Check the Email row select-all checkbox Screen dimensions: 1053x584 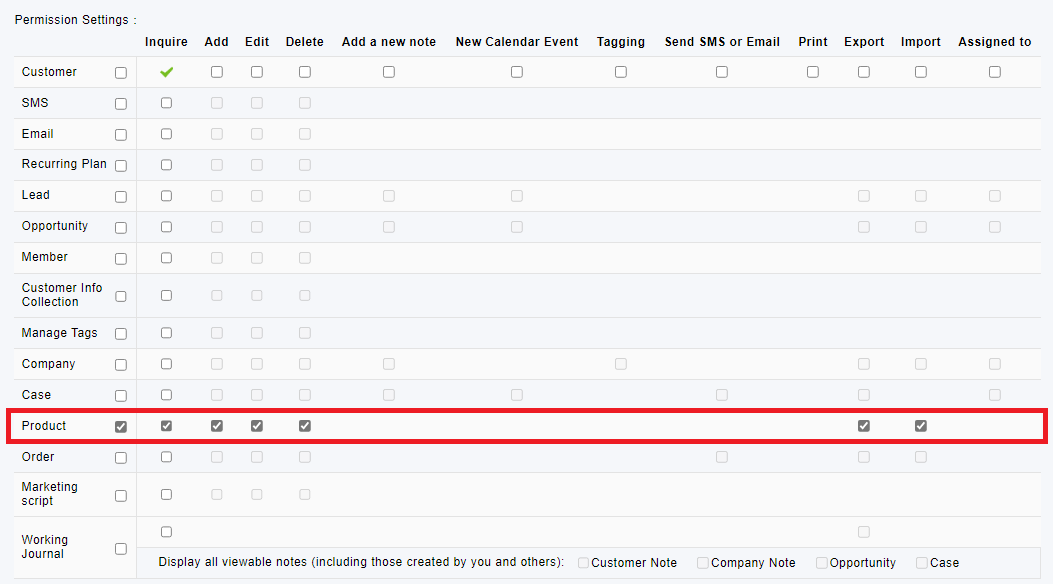pyautogui.click(x=121, y=135)
